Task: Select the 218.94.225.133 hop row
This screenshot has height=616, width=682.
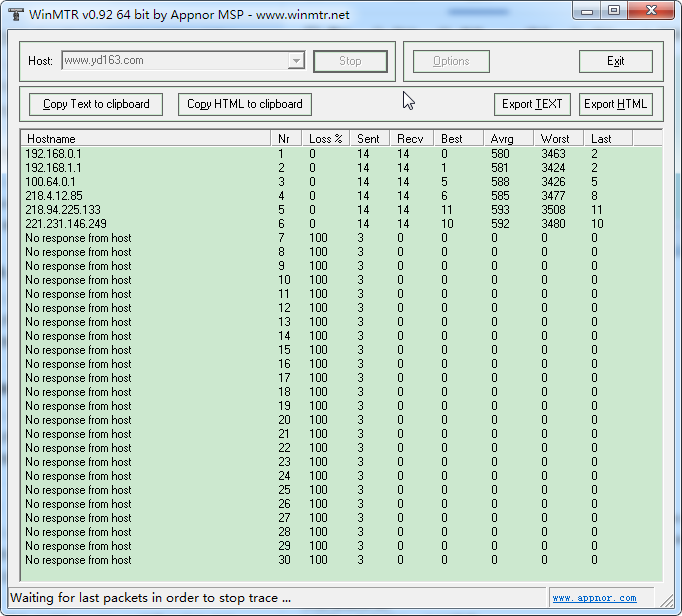Action: [341, 210]
